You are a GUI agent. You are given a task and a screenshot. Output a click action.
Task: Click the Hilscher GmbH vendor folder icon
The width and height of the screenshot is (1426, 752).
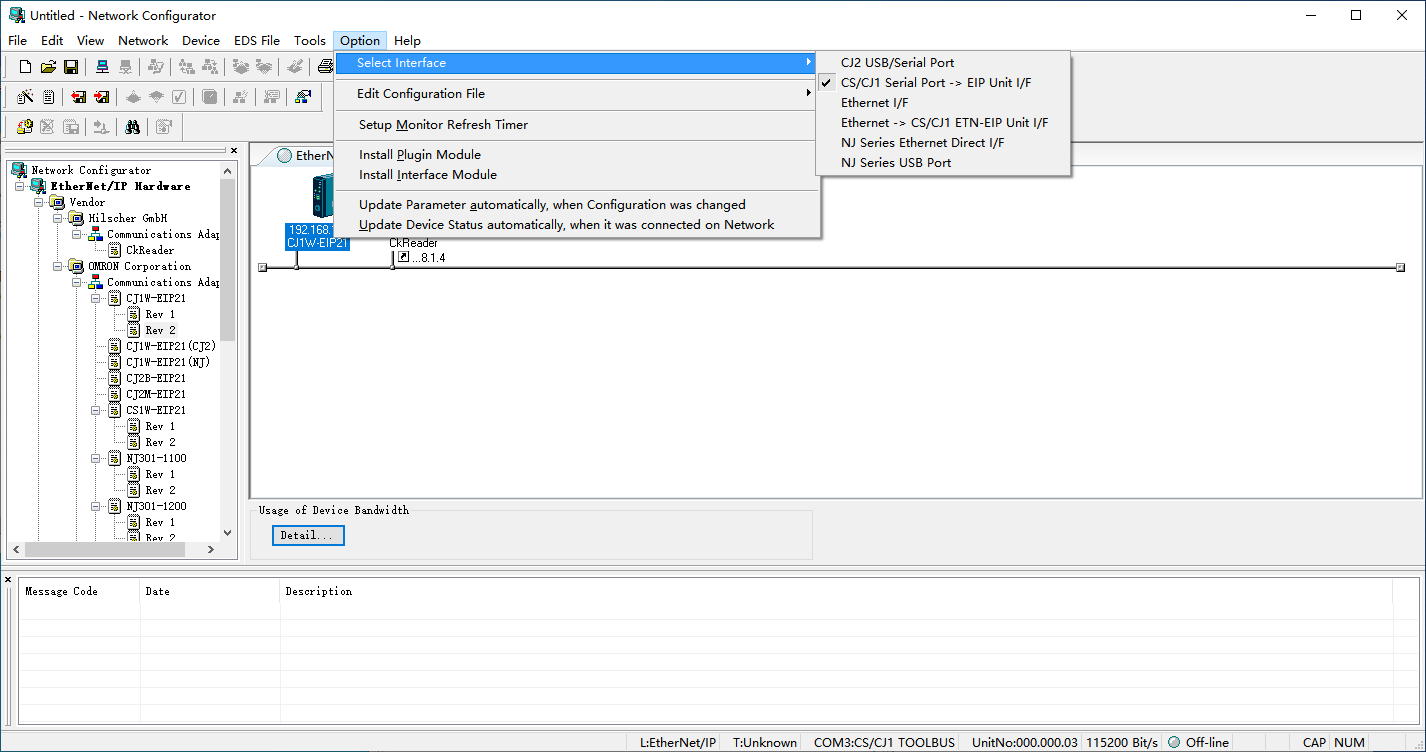coord(77,218)
